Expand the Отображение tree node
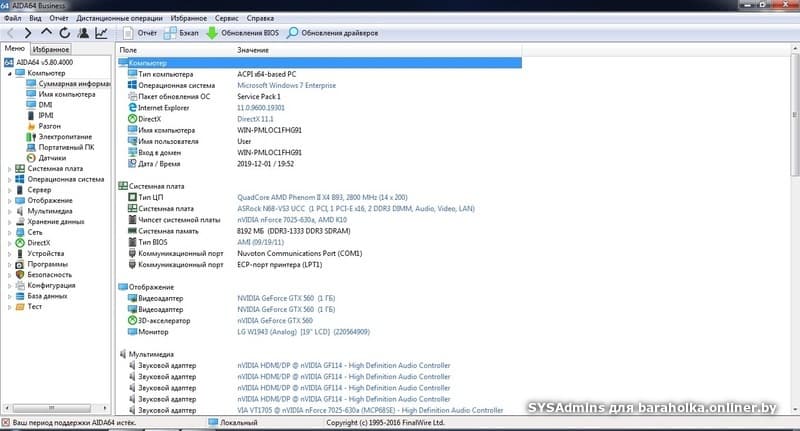This screenshot has width=800, height=431. [9, 200]
